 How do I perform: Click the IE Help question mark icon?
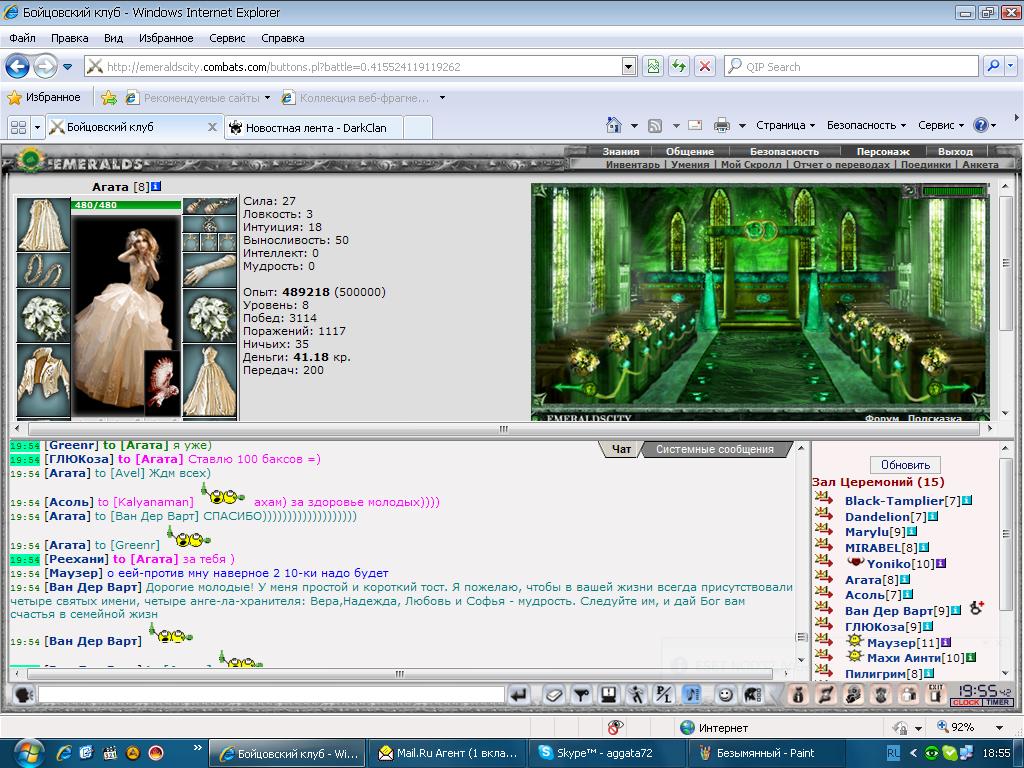(980, 125)
